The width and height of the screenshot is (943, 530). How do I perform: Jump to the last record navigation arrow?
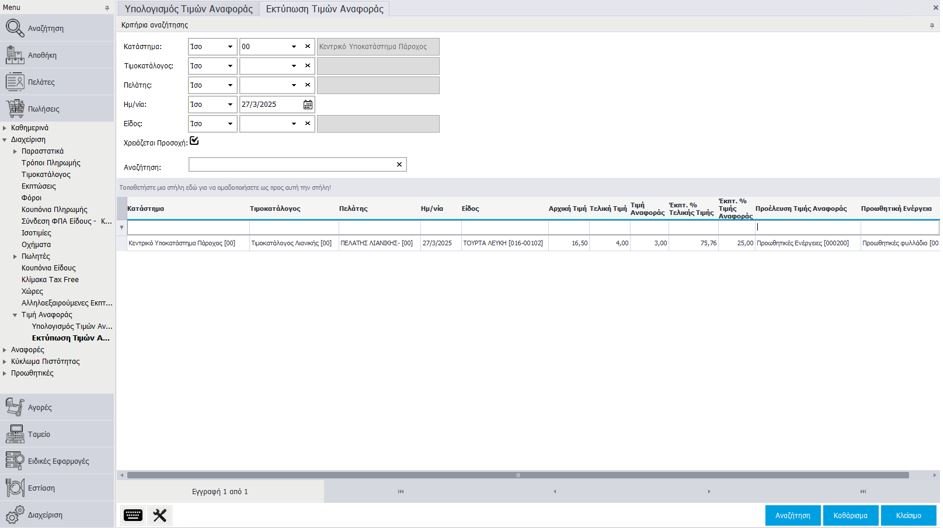862,491
